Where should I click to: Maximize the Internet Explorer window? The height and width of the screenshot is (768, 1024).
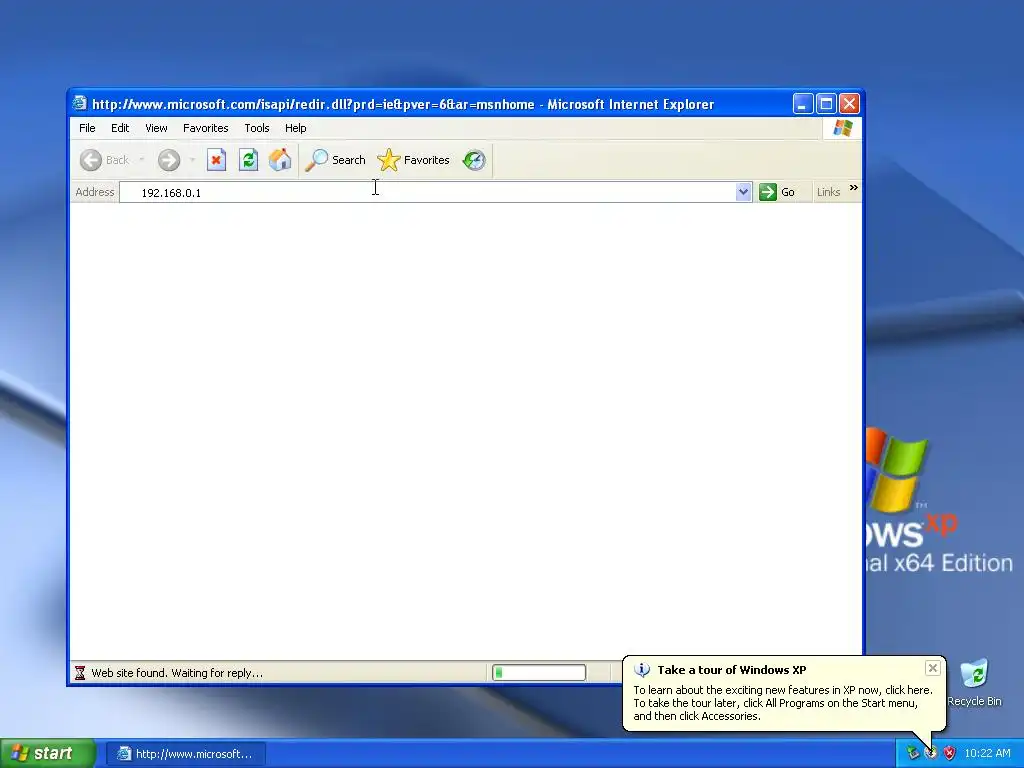826,103
